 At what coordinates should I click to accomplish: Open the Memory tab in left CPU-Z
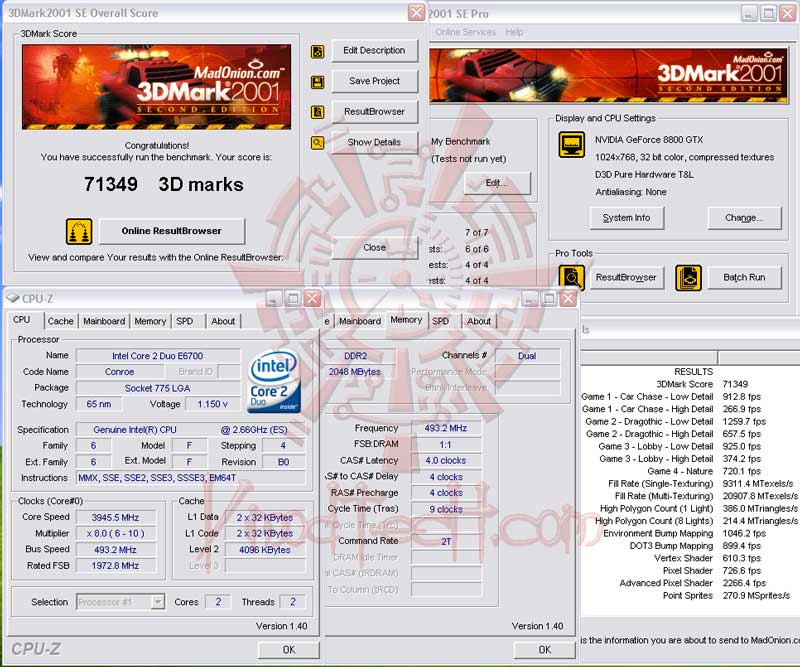pyautogui.click(x=150, y=322)
